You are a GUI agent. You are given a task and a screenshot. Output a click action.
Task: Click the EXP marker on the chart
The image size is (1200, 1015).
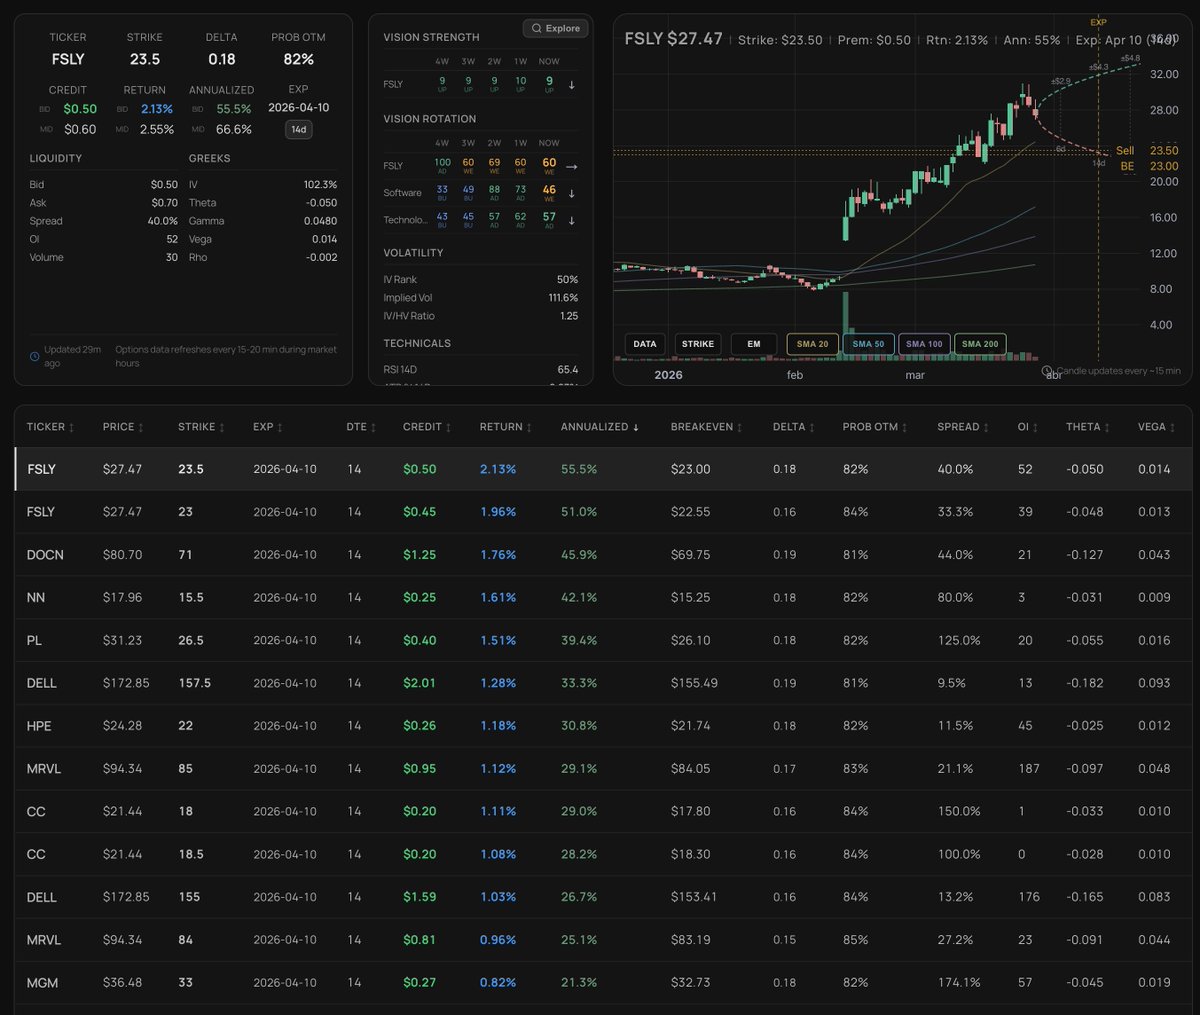(1098, 22)
